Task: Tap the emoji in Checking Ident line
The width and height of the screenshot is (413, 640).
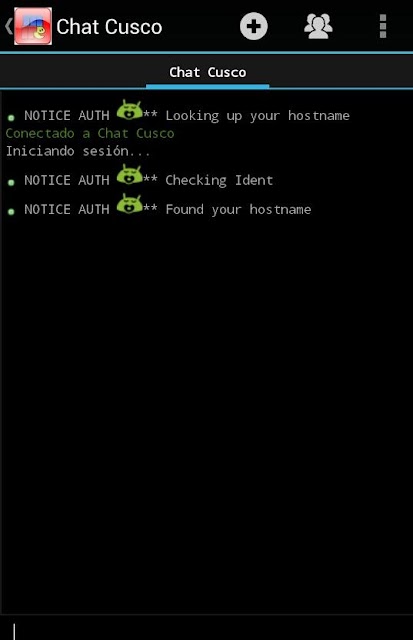Action: click(129, 174)
